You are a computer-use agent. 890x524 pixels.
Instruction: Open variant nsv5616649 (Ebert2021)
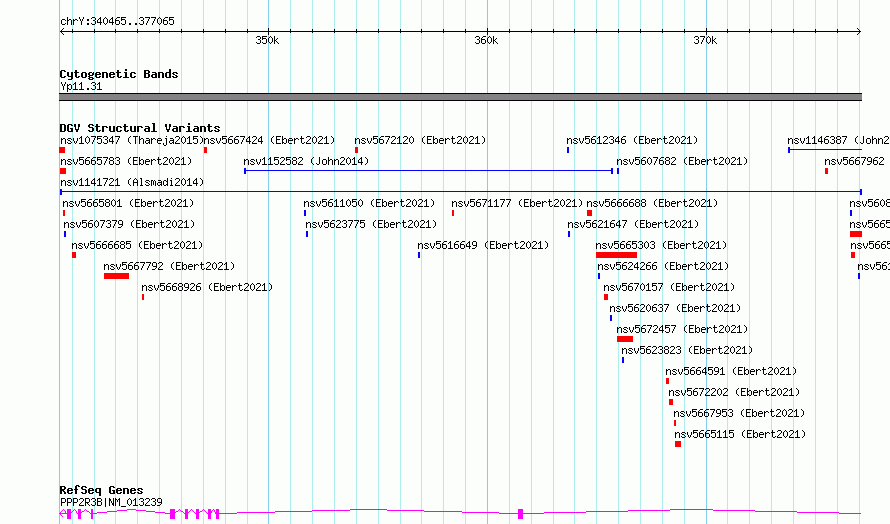pos(484,245)
